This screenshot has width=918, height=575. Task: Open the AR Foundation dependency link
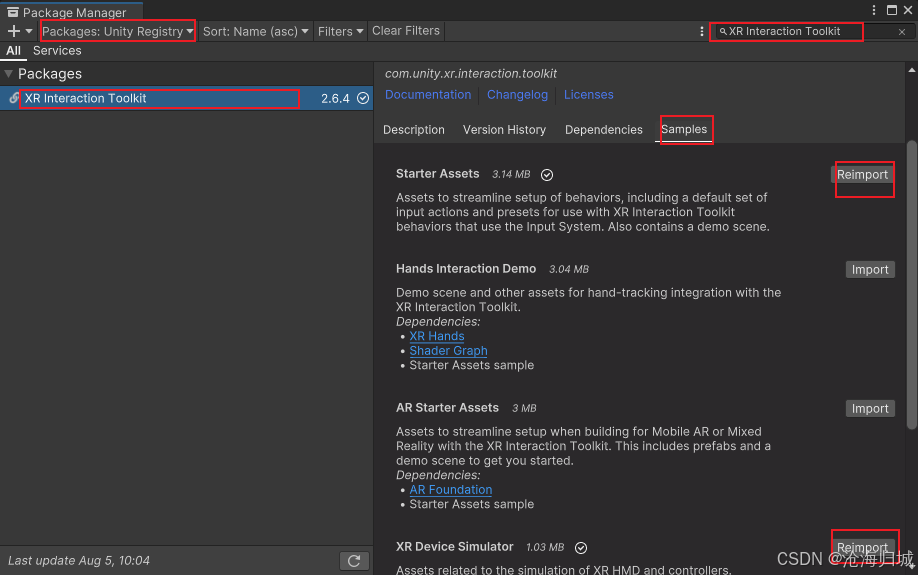click(x=451, y=490)
